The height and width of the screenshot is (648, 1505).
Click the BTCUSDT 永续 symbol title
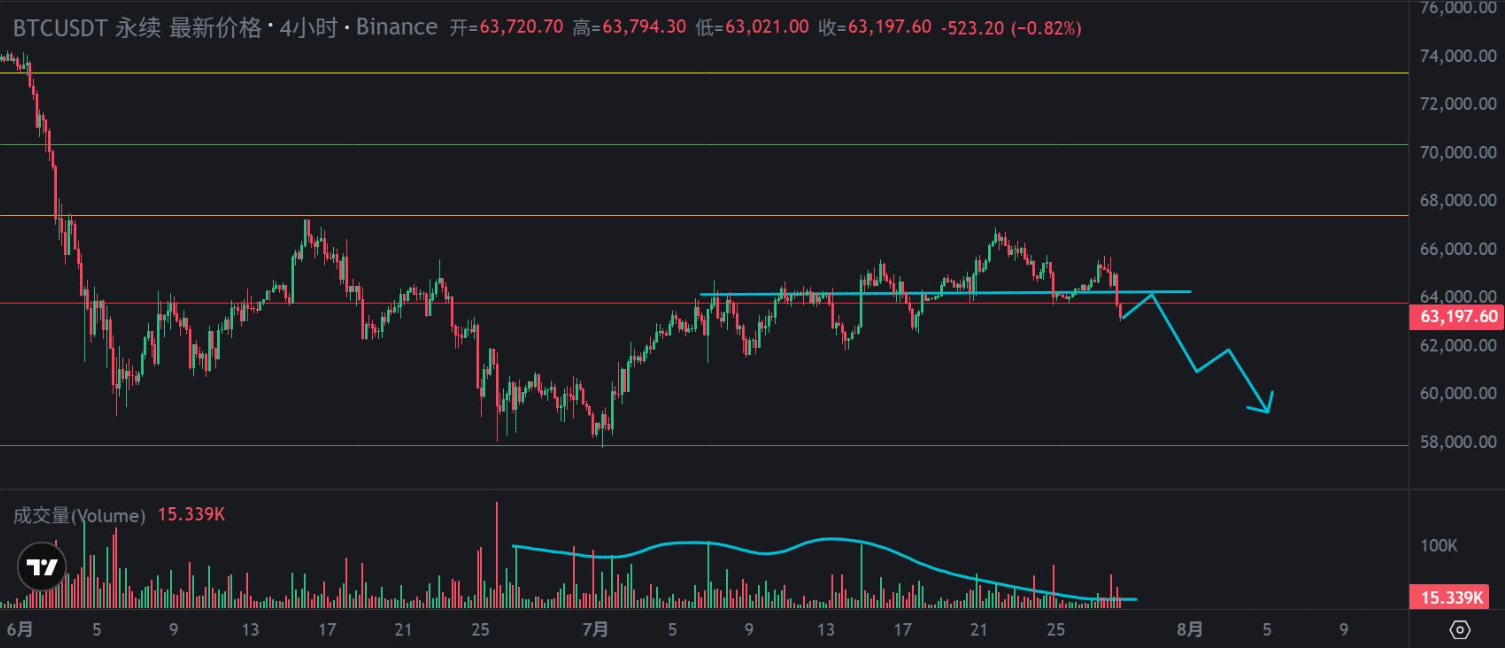click(85, 27)
